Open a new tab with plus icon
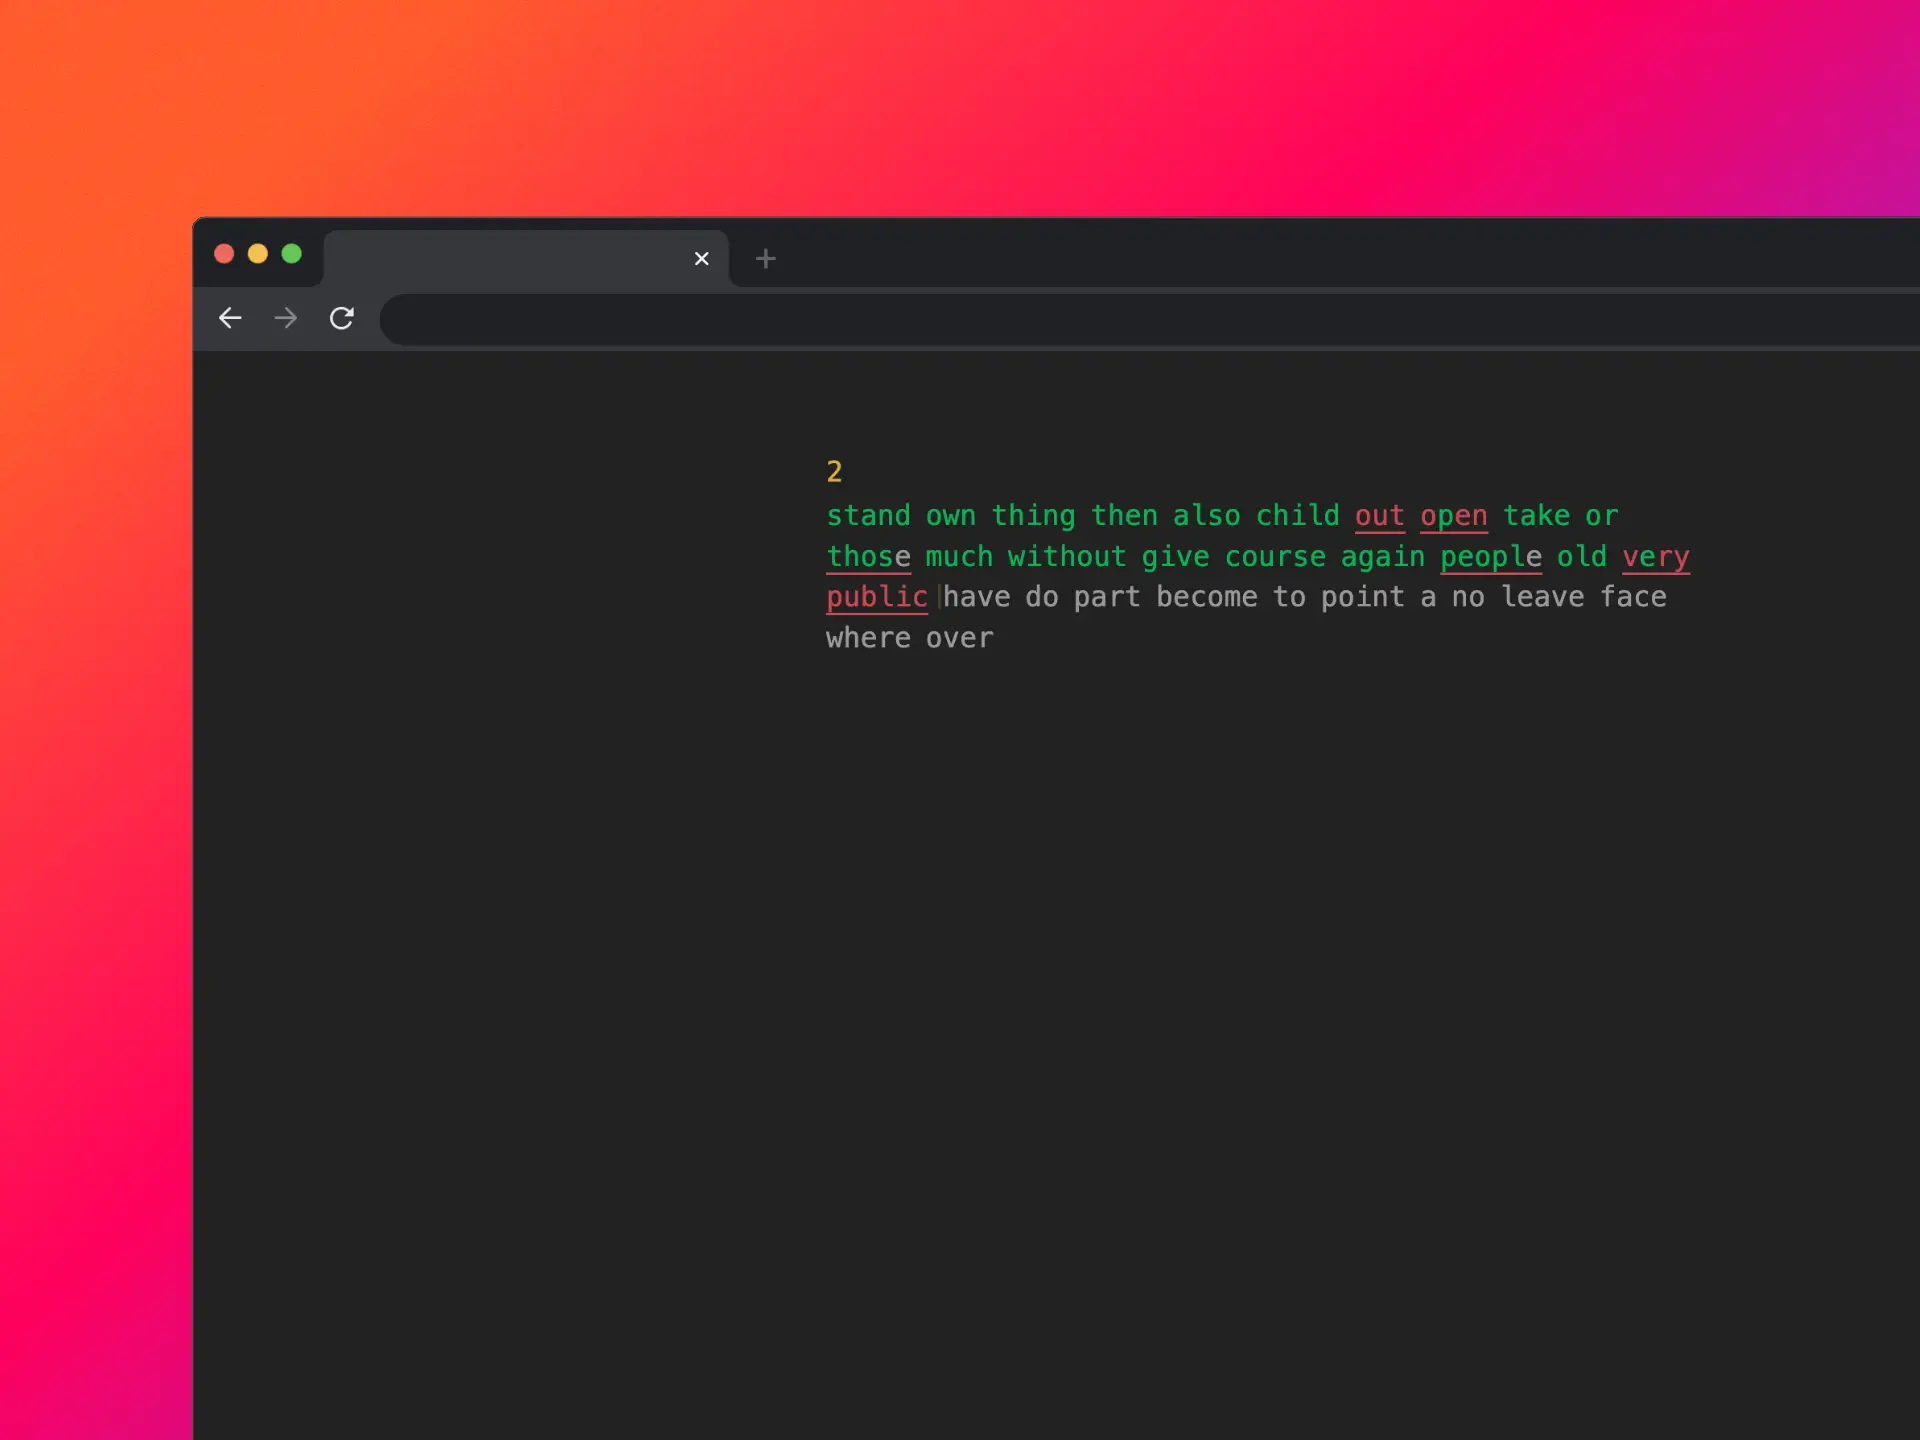 click(766, 259)
